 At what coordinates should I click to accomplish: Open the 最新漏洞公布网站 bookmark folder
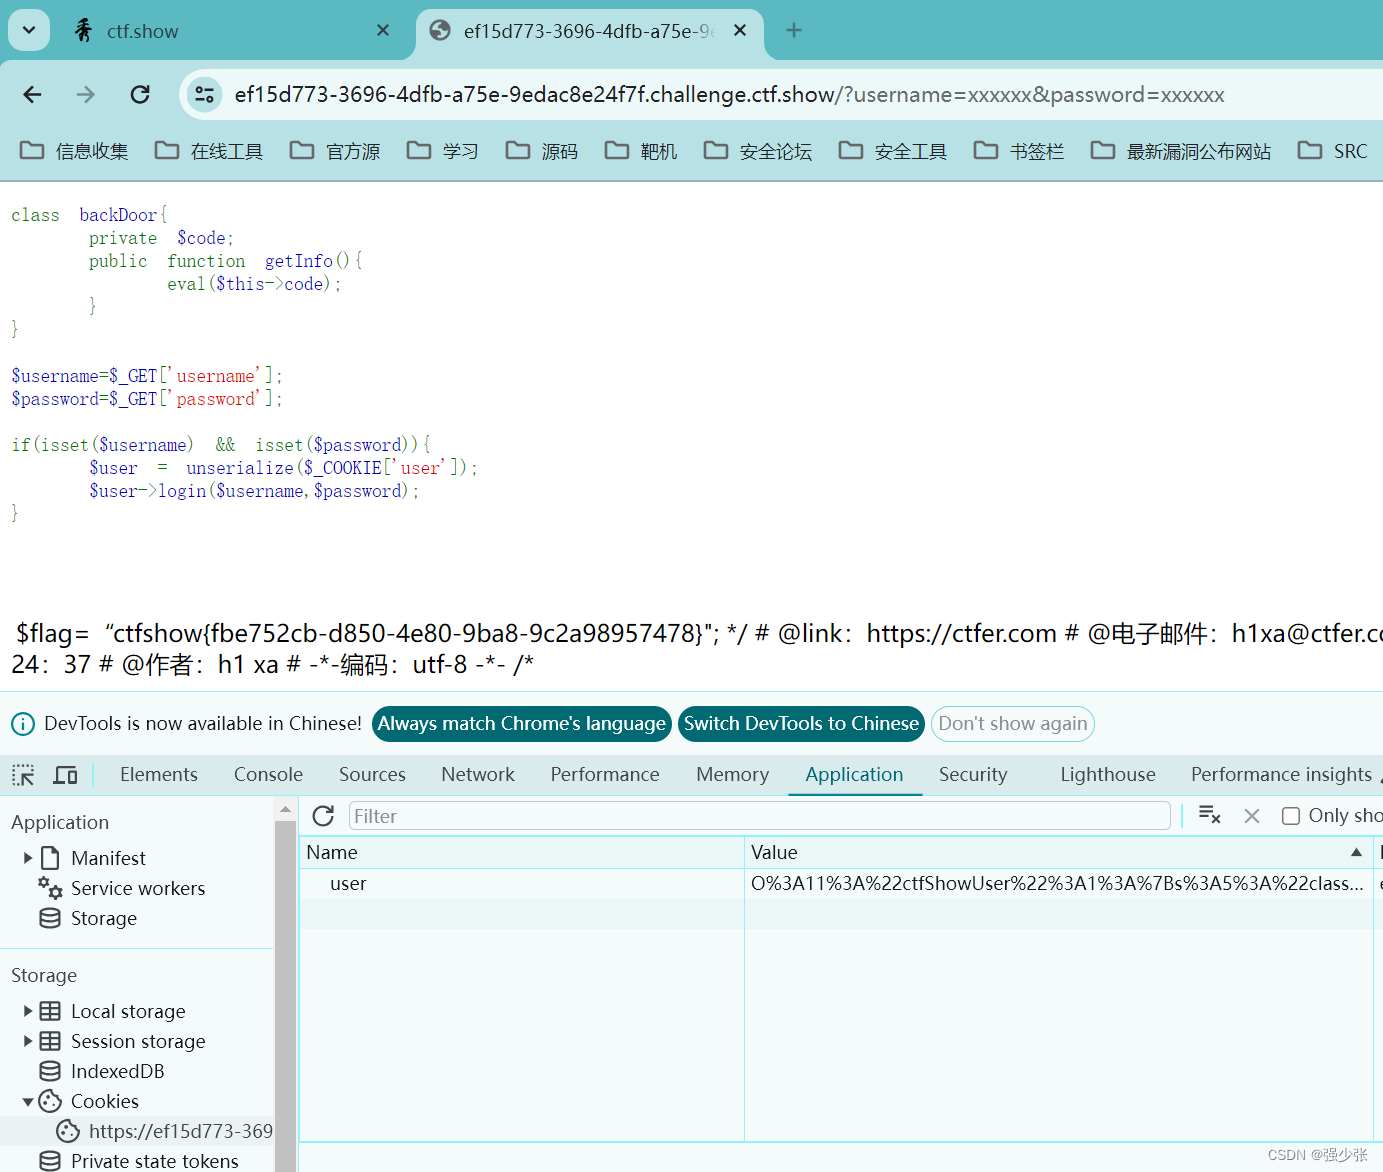1181,151
